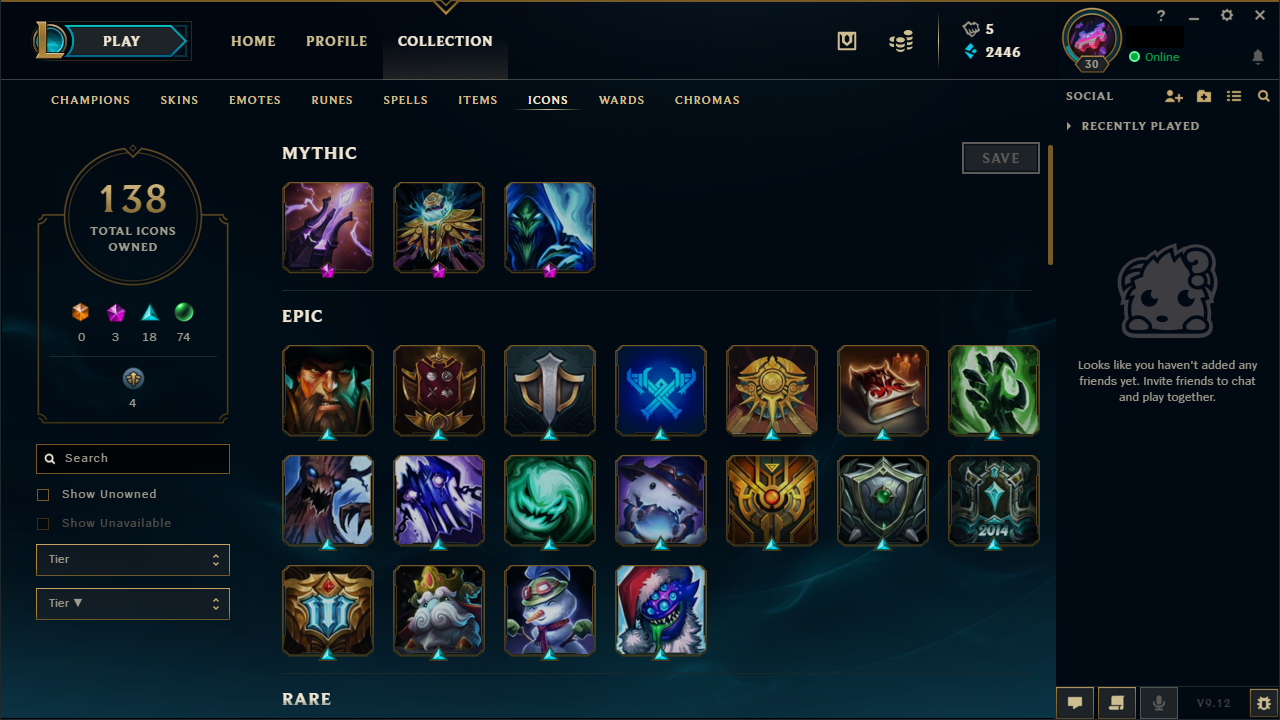Screen dimensions: 1280x720
Task: Open the Tier ▼ sorting dropdown
Action: [133, 604]
